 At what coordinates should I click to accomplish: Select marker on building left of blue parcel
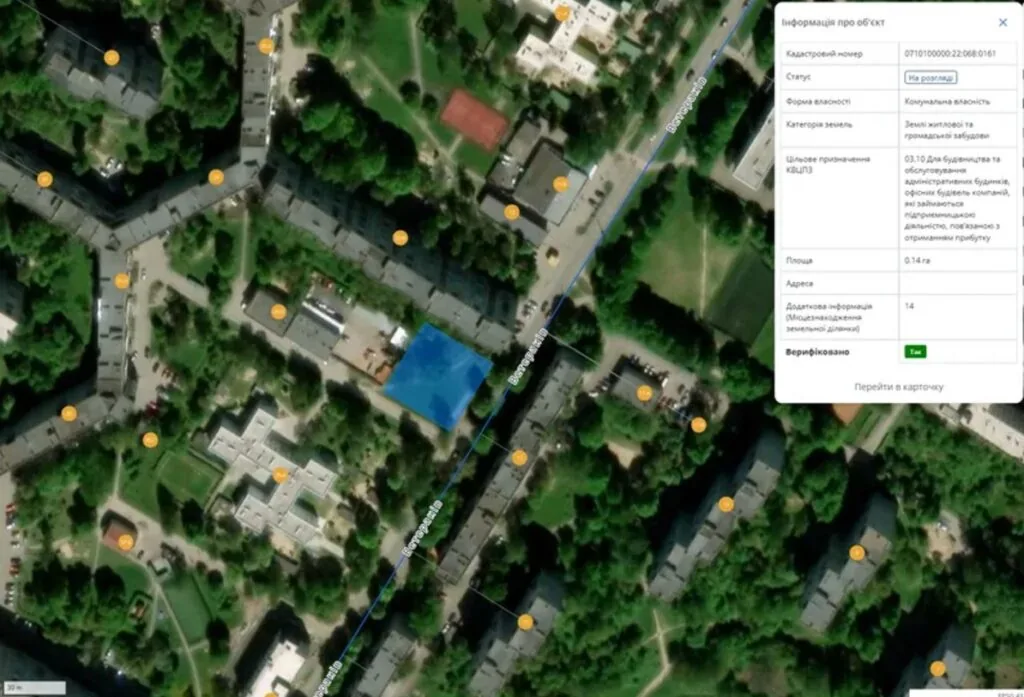click(279, 312)
